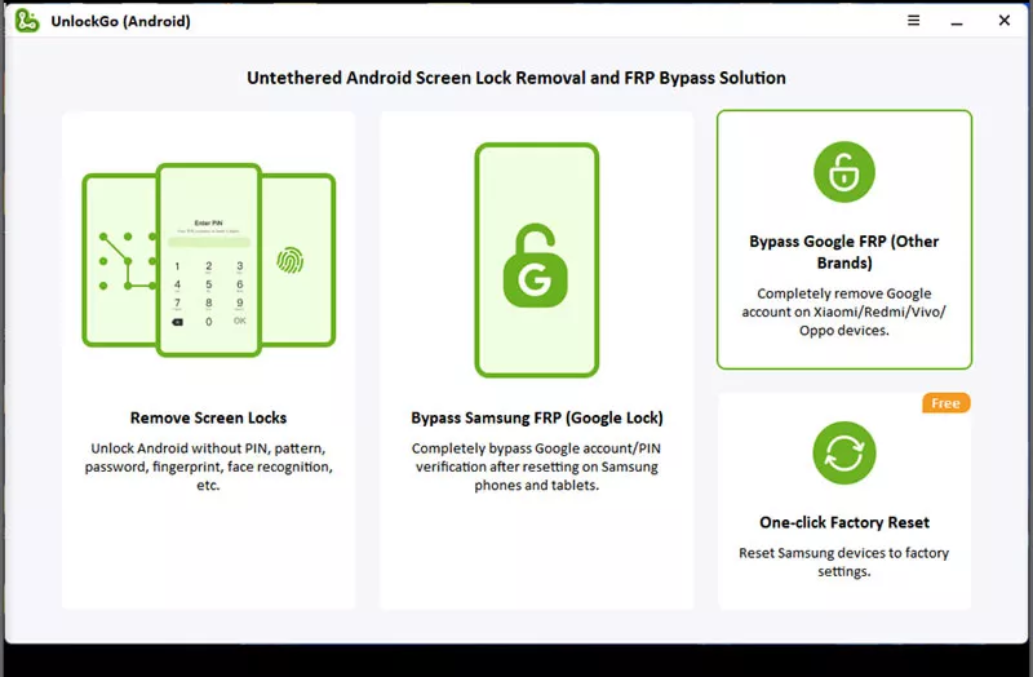
Task: Click "Completely remove Google account on Xiaomi" text
Action: pyautogui.click(x=844, y=311)
